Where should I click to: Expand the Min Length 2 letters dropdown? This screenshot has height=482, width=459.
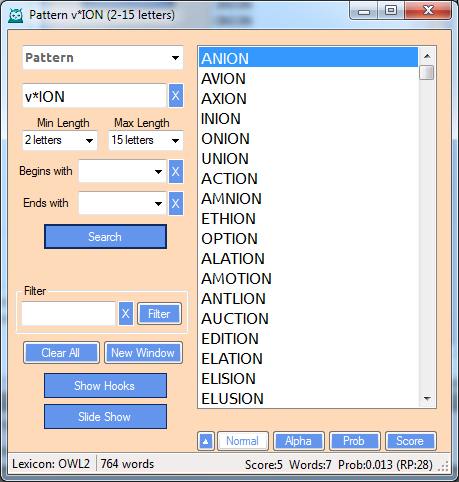[60, 140]
